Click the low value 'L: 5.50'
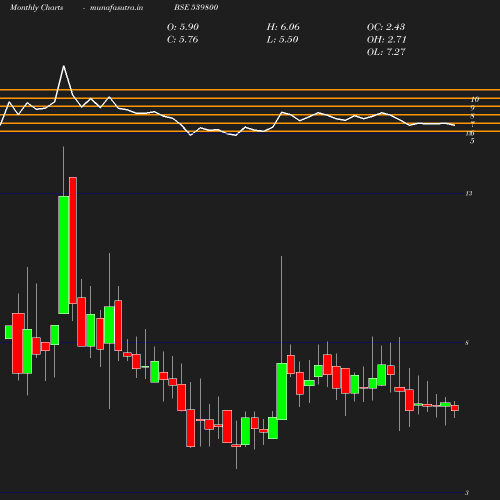Viewport: 500px width, 500px height. point(282,39)
